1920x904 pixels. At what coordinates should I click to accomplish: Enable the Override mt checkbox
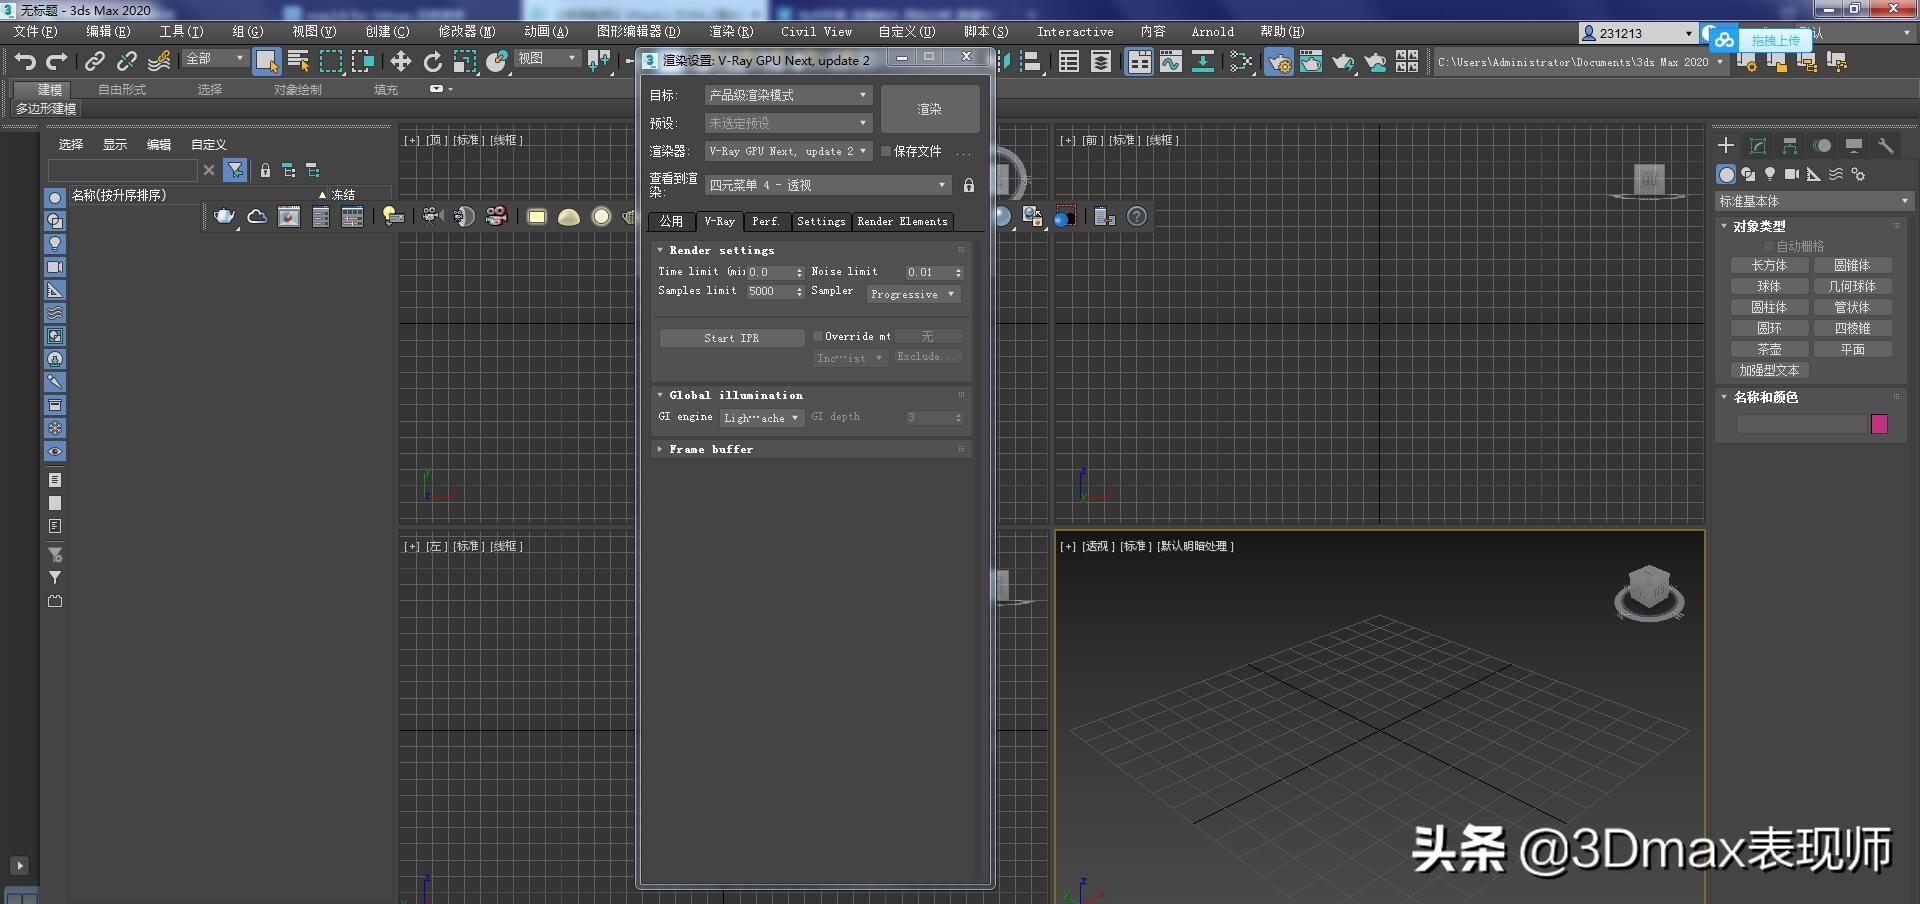click(817, 337)
